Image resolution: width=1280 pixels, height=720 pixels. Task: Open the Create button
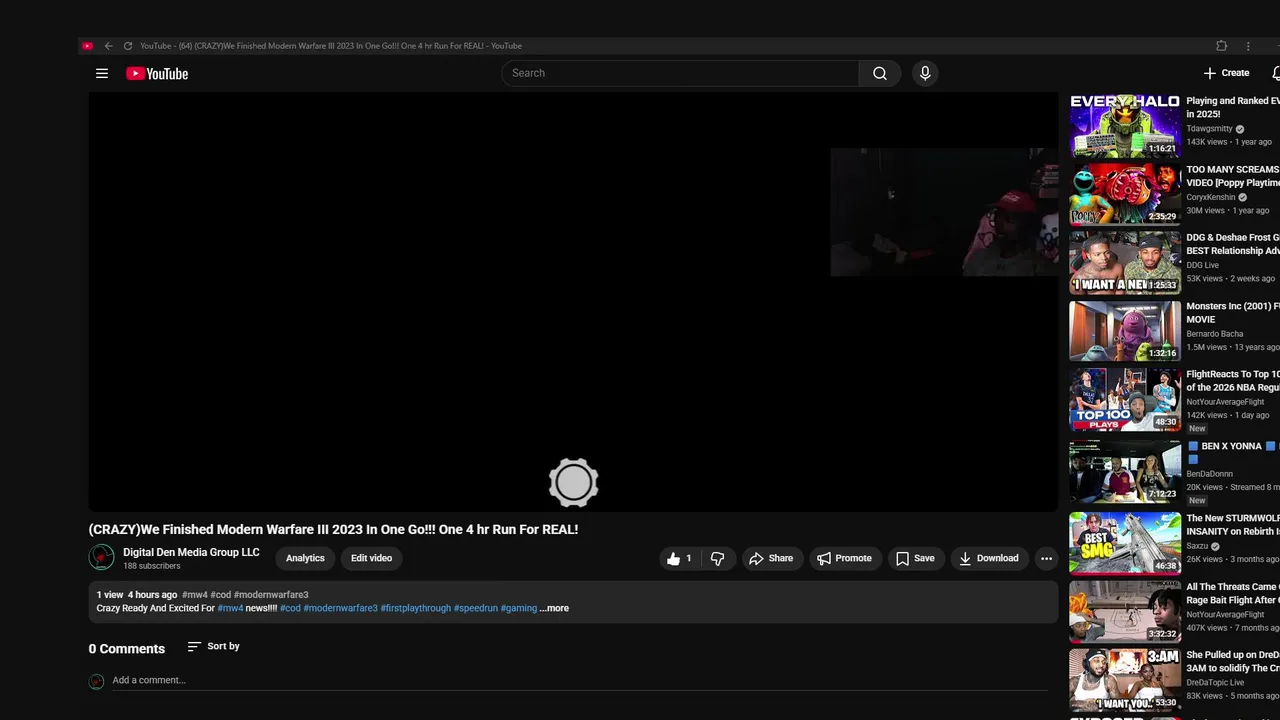click(x=1227, y=73)
